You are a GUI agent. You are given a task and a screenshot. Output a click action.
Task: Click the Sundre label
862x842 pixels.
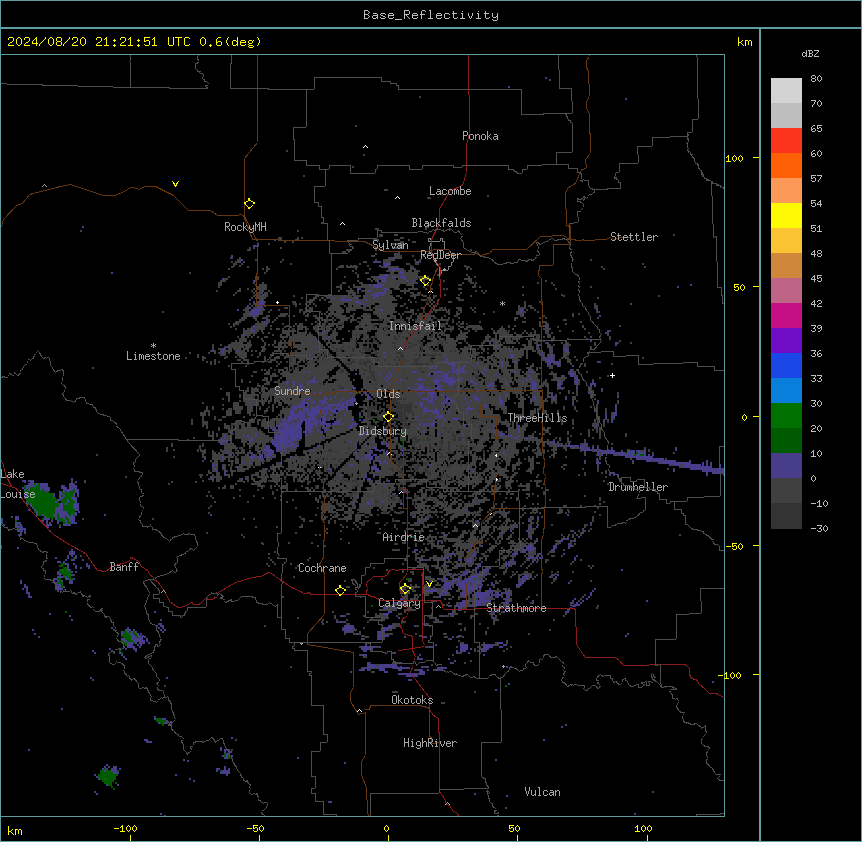pyautogui.click(x=292, y=391)
